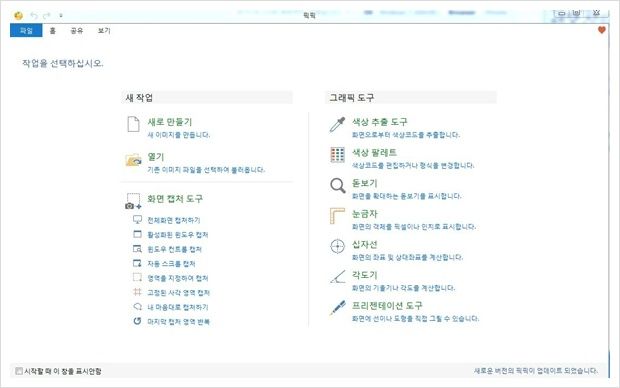Image resolution: width=620 pixels, height=388 pixels.
Task: Click the 윈도우 컨트롤 캡처 icon
Action: pyautogui.click(x=137, y=249)
